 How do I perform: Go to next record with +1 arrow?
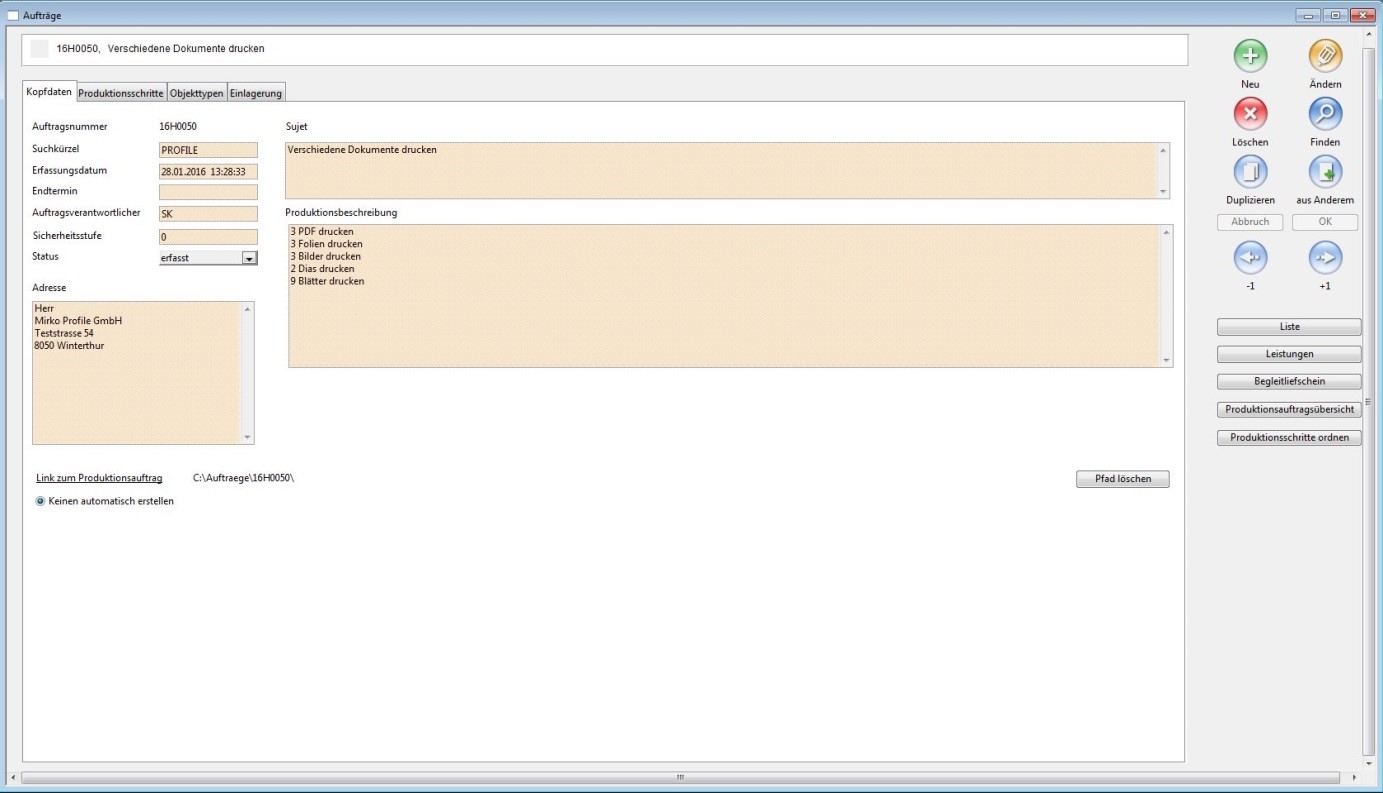click(1325, 258)
